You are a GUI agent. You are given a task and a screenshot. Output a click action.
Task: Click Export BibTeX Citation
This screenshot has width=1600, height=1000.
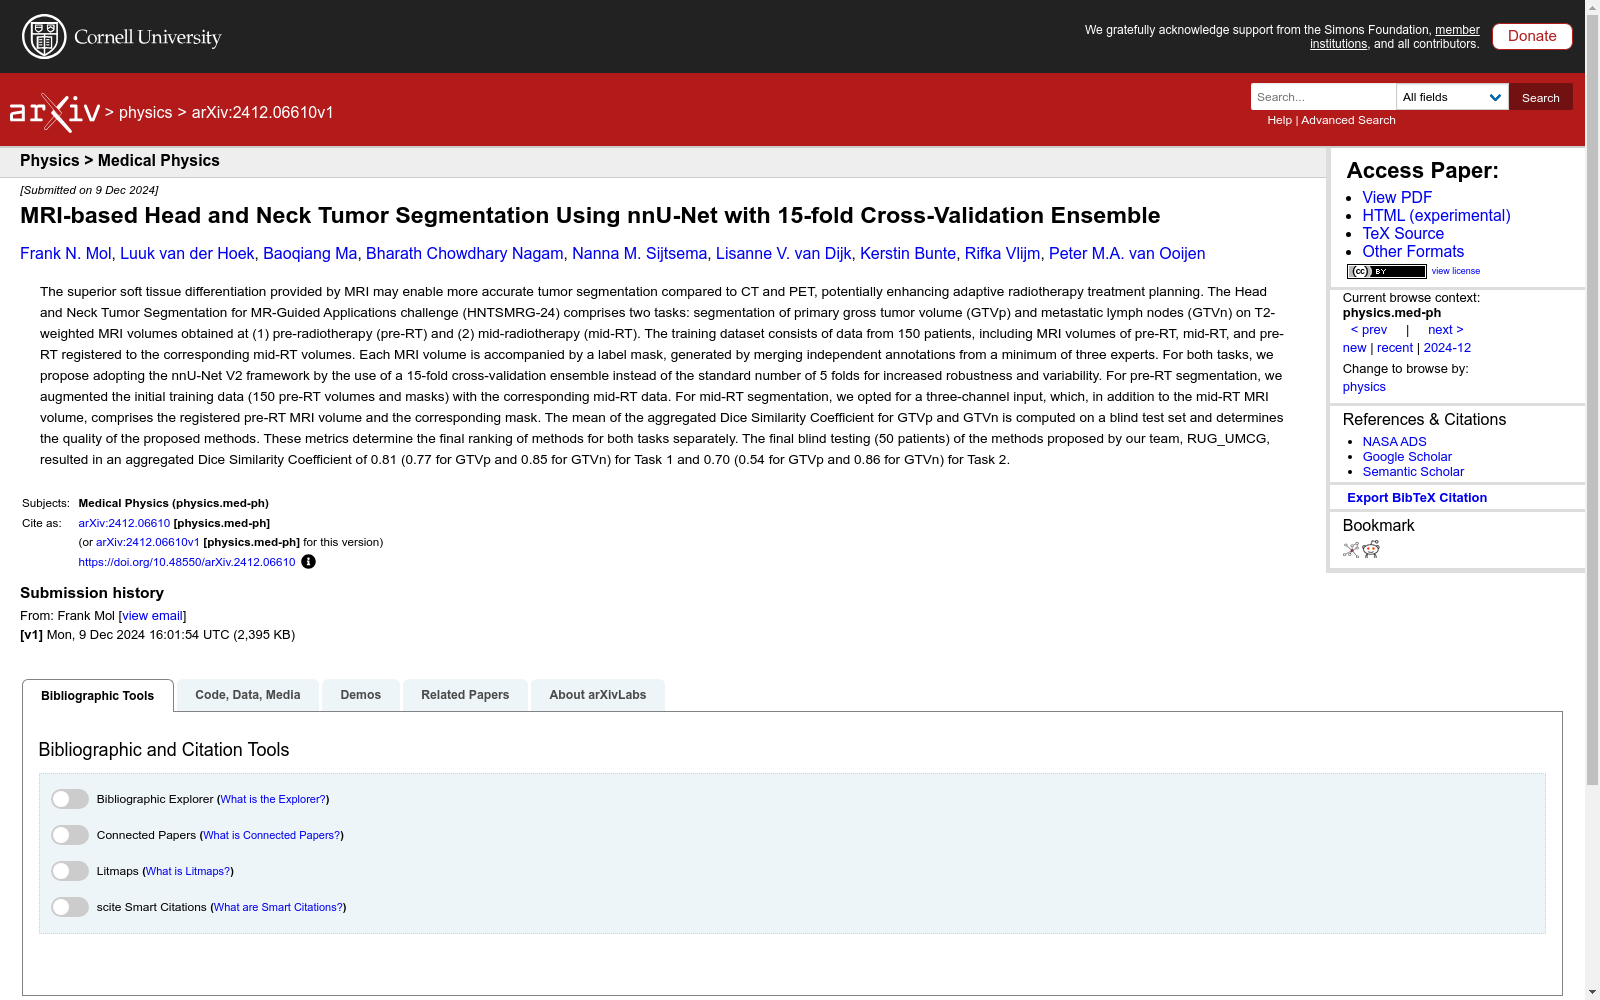1417,498
